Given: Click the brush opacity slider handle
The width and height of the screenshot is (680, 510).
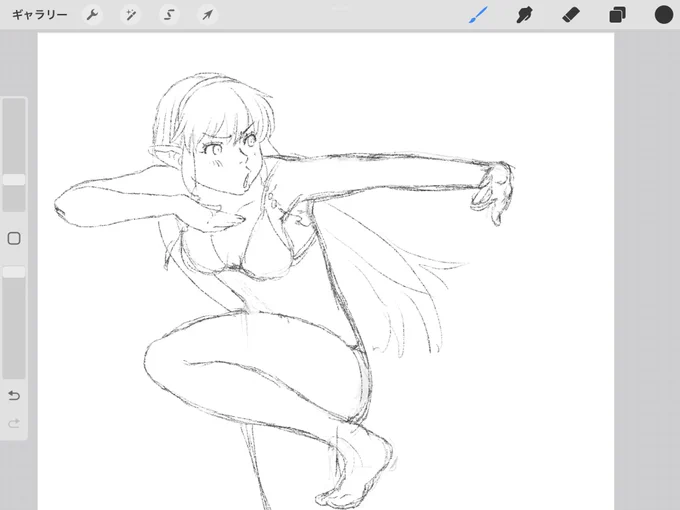Looking at the screenshot, I should tap(14, 272).
